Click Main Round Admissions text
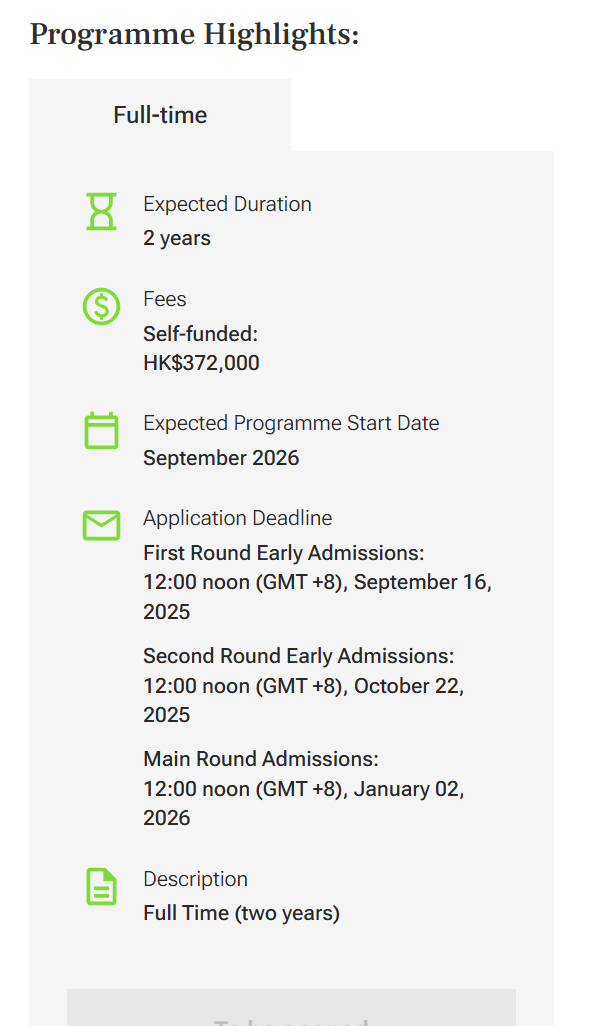This screenshot has width=599, height=1026. (261, 759)
